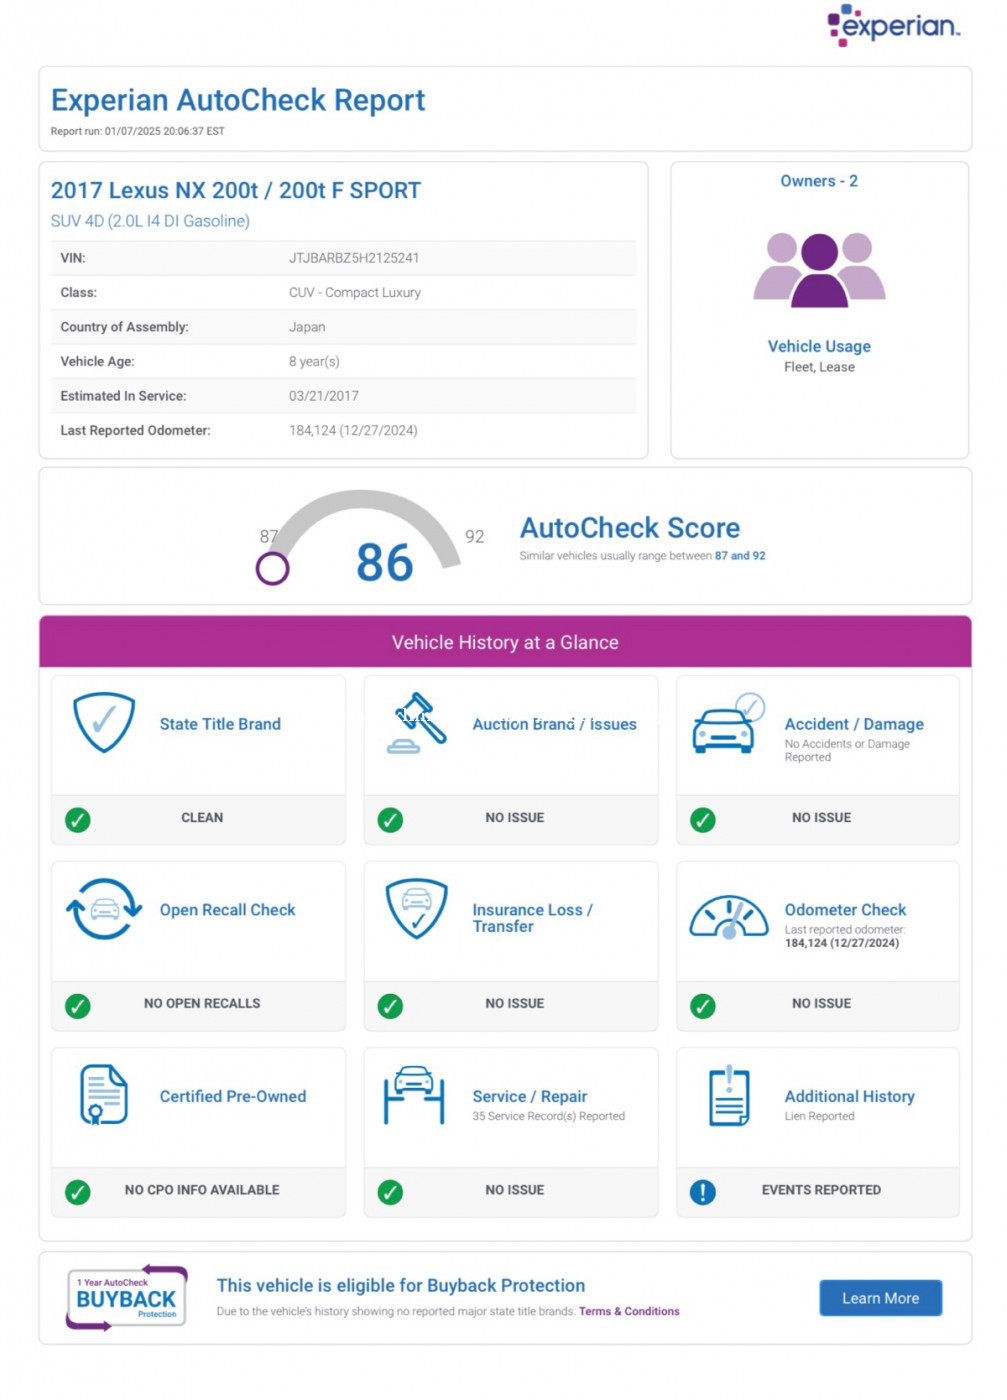Image resolution: width=1007 pixels, height=1400 pixels.
Task: Click '2017 Lexus NX 200t' vehicle title
Action: [x=236, y=190]
